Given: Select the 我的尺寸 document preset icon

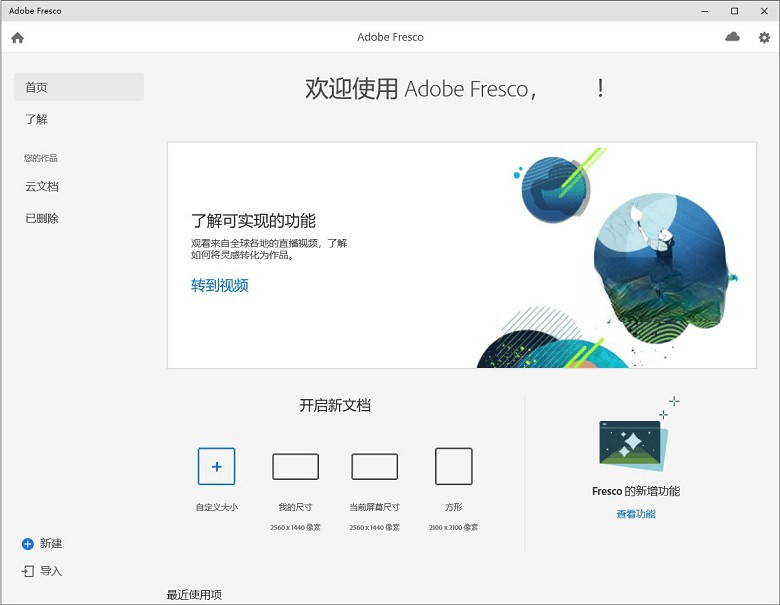Looking at the screenshot, I should [295, 466].
